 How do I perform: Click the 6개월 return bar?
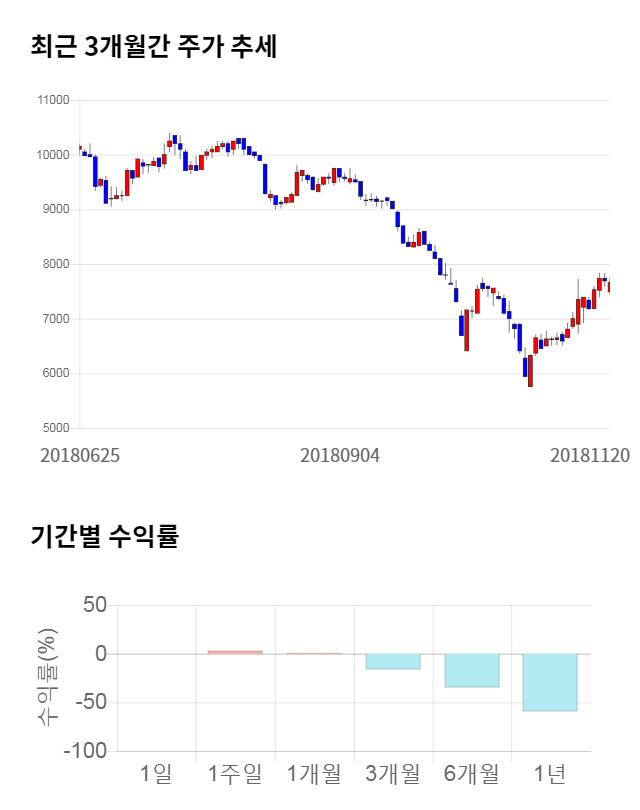click(x=471, y=670)
